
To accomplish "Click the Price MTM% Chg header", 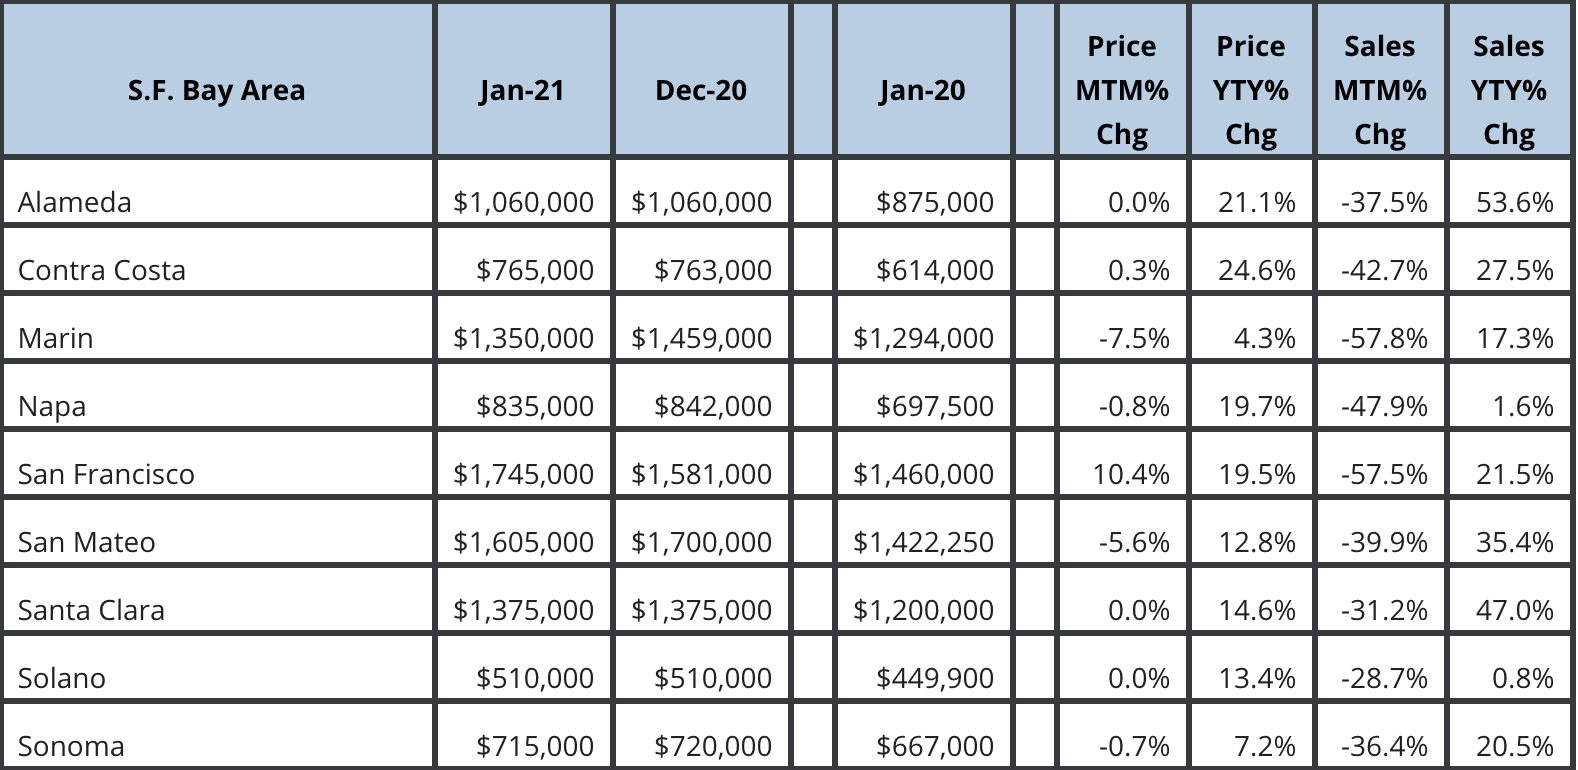I will (1122, 90).
